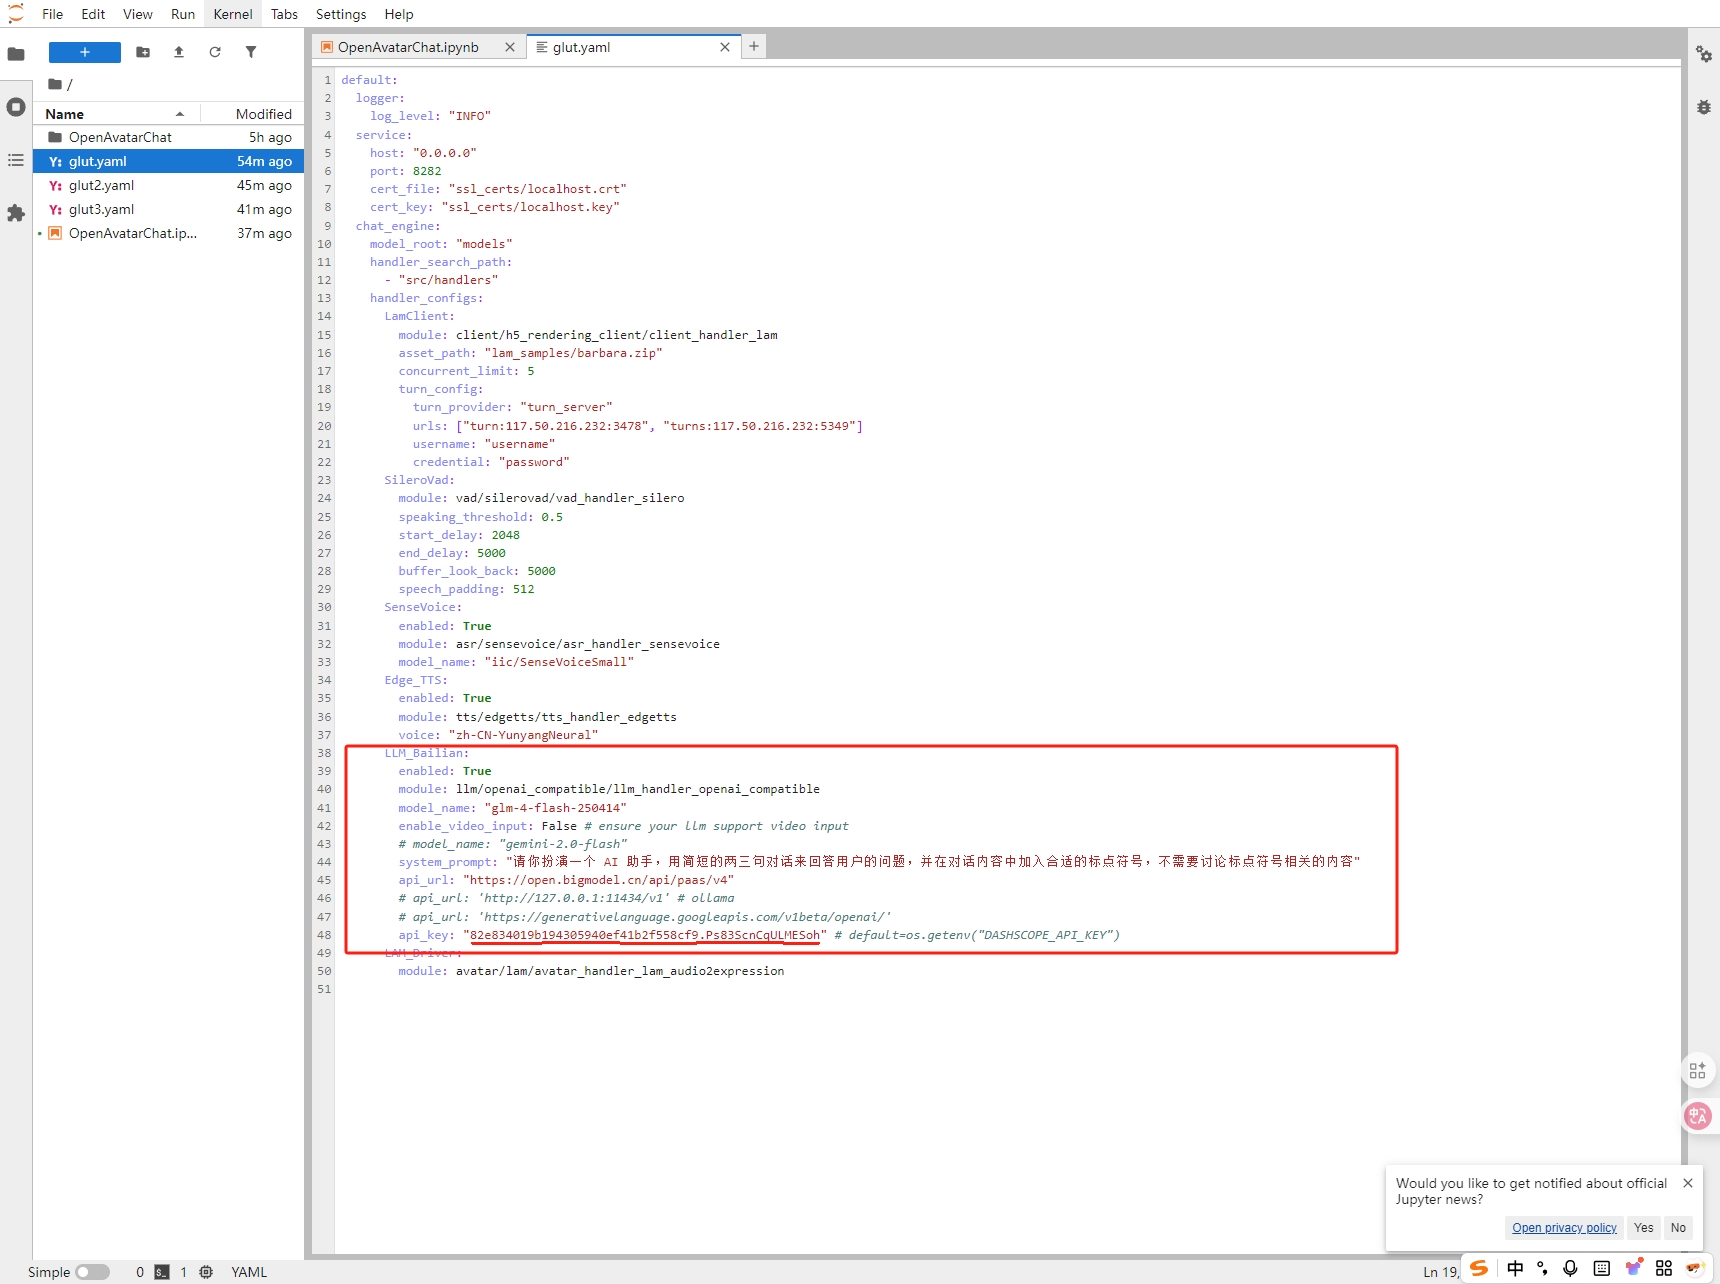Click the IME punctuation mode icon
The image size is (1720, 1284).
click(x=1543, y=1268)
